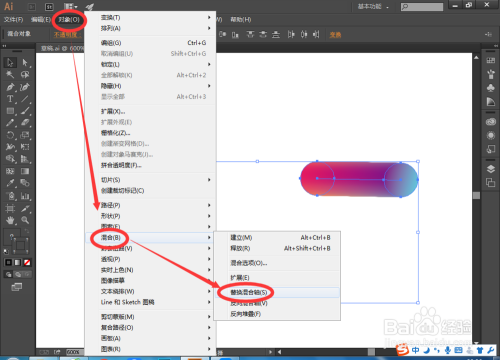Choose 混合选项(O)... in blend submenu
Image resolution: width=500 pixels, height=360 pixels.
277,263
